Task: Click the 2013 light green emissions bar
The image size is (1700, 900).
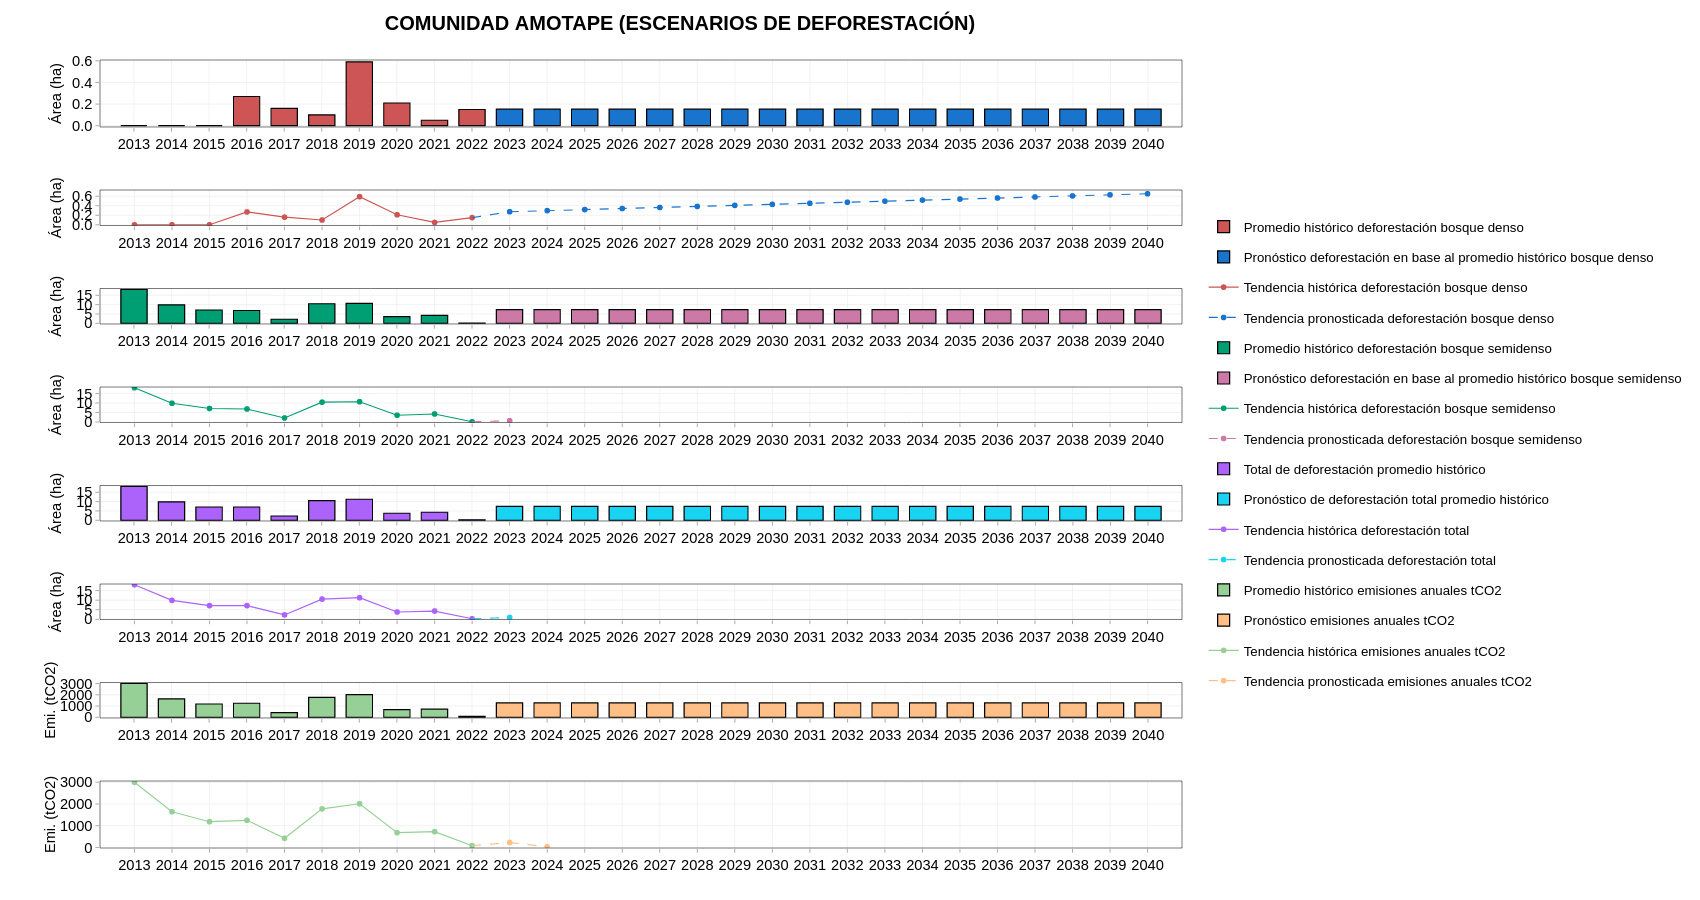Action: coord(134,701)
